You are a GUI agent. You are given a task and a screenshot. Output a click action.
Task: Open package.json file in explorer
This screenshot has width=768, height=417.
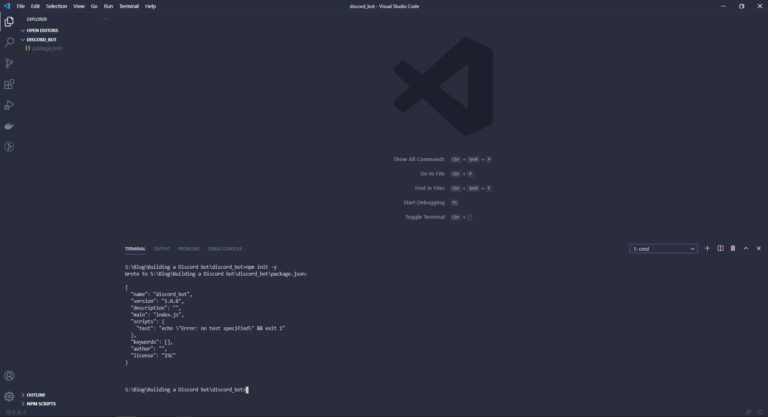click(46, 48)
